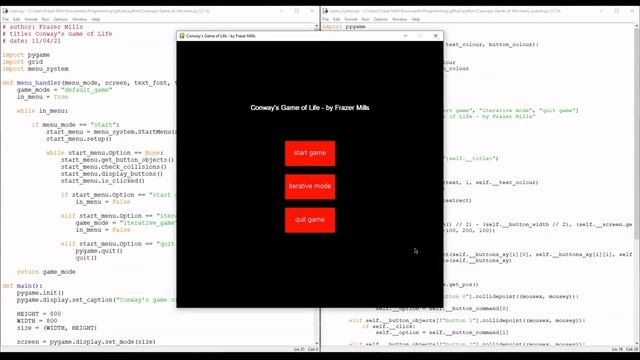Click the 'import pygame' line in menu_system.py

[x=344, y=27]
